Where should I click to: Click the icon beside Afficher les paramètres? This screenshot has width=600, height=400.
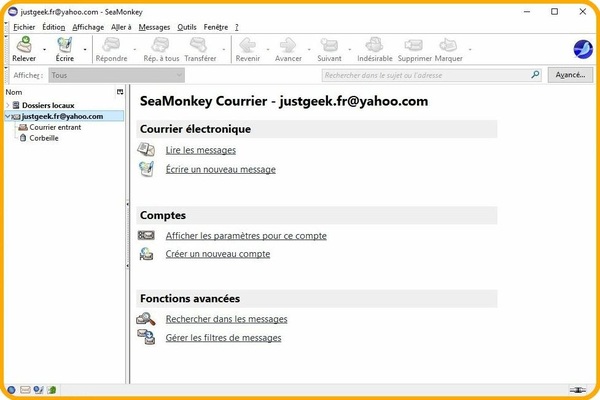coord(146,235)
